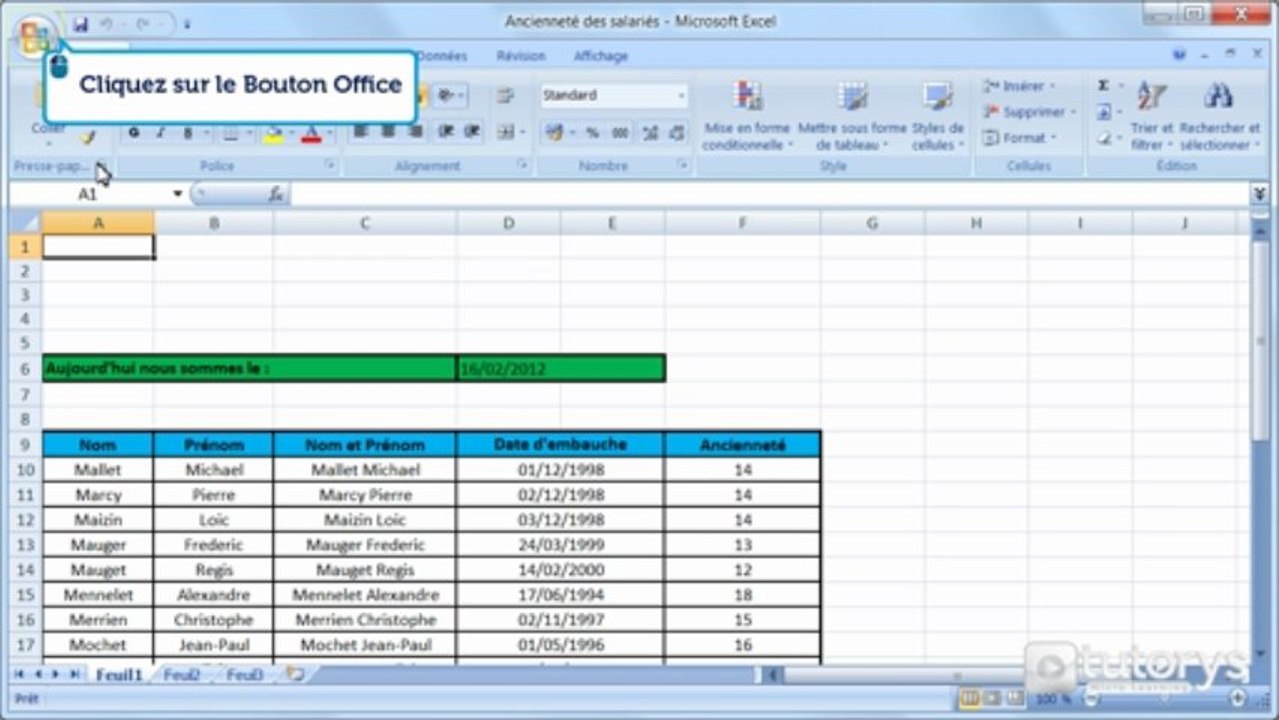Viewport: 1279px width, 720px height.
Task: Open the Affichage ribbon tab
Action: [x=601, y=57]
